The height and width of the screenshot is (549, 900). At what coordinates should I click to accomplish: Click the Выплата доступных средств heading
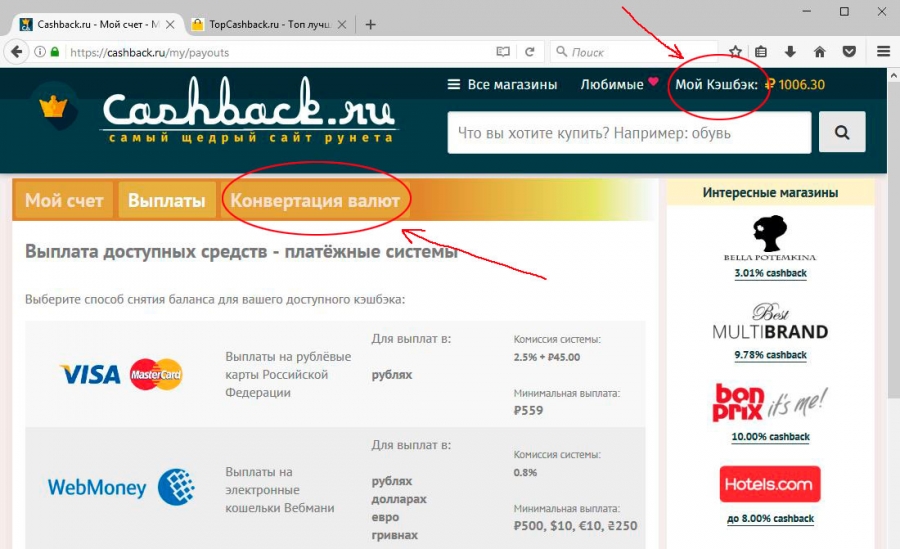tap(242, 252)
